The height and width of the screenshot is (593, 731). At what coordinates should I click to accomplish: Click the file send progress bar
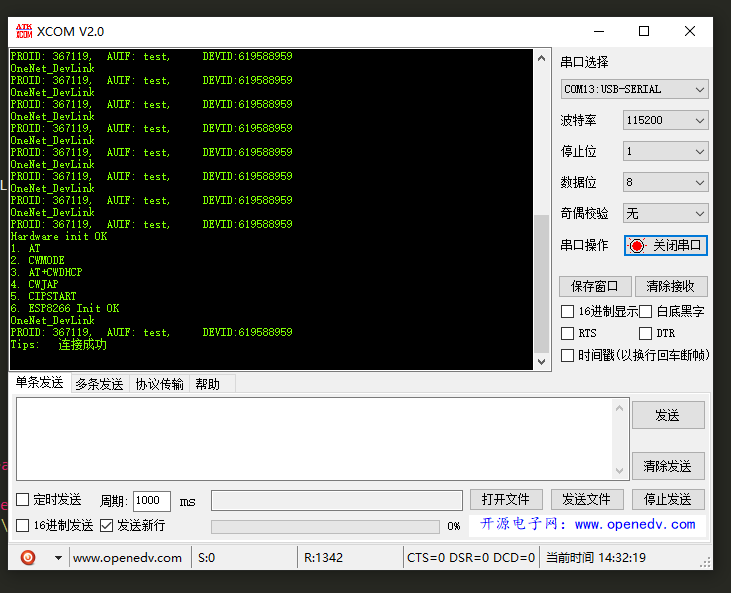(x=325, y=527)
